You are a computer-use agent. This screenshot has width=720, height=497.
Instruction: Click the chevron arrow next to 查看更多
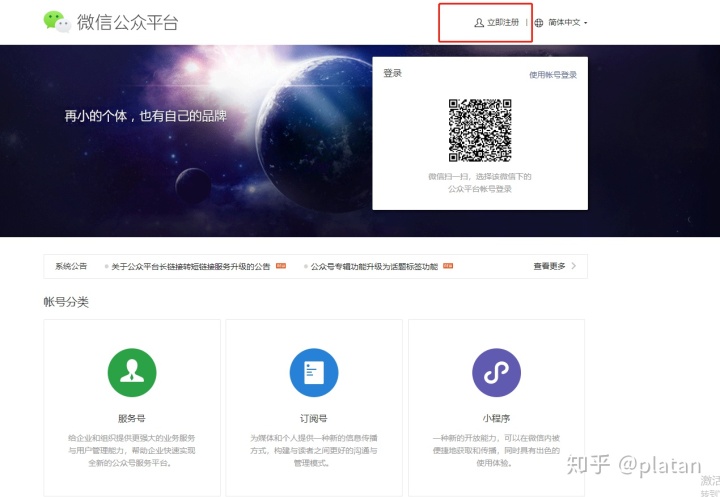point(574,265)
